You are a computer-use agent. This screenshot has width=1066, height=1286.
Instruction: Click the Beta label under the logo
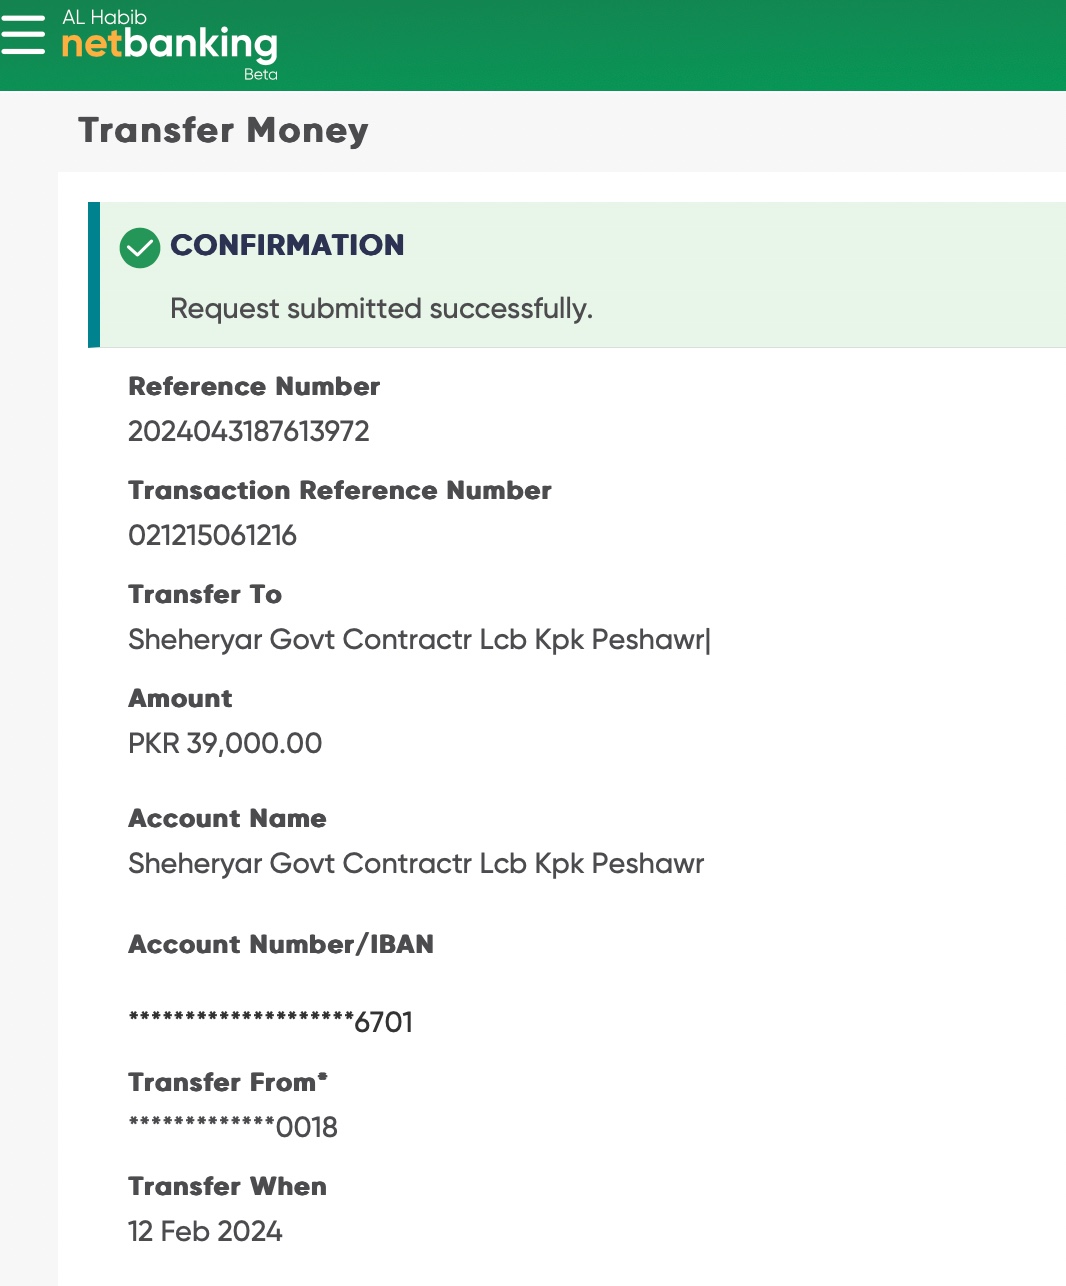click(260, 74)
